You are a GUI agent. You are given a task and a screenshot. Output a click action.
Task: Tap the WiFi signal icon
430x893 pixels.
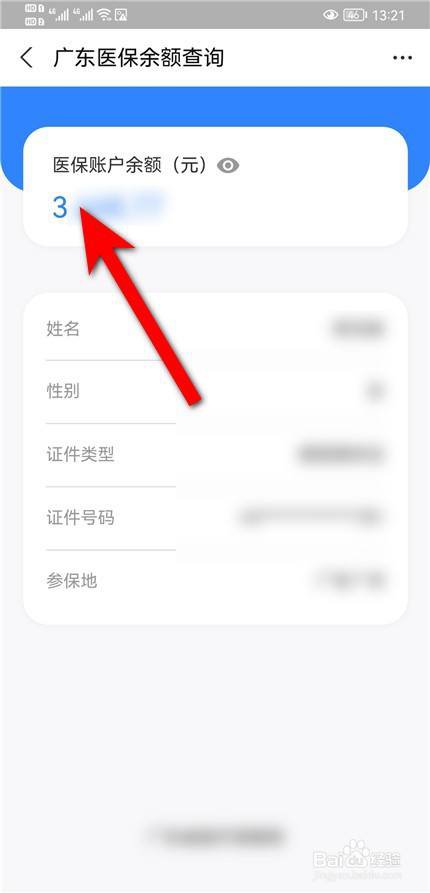[x=104, y=15]
